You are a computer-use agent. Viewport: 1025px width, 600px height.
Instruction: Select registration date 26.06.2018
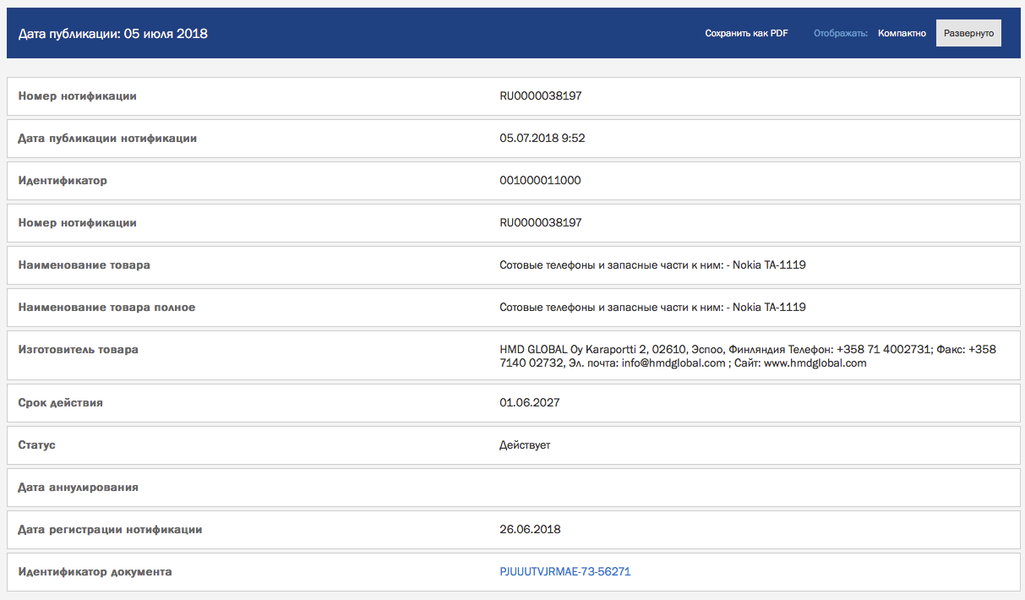tap(530, 529)
